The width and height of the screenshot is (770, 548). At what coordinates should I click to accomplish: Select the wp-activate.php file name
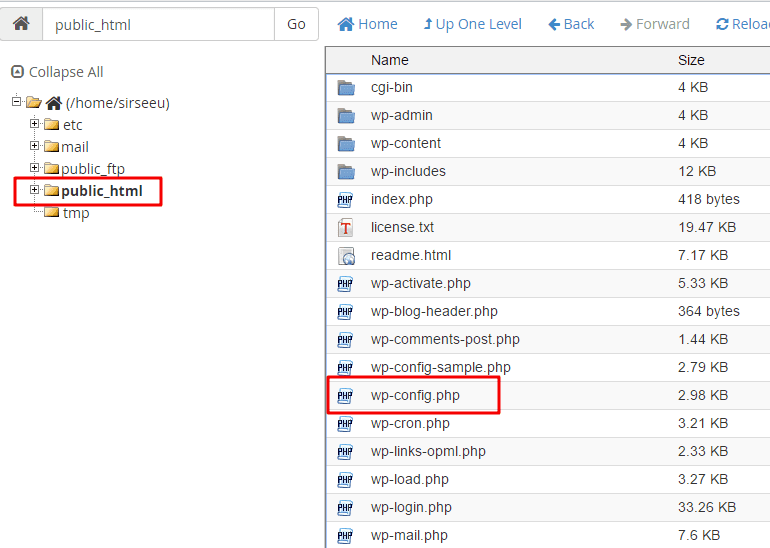pos(421,283)
